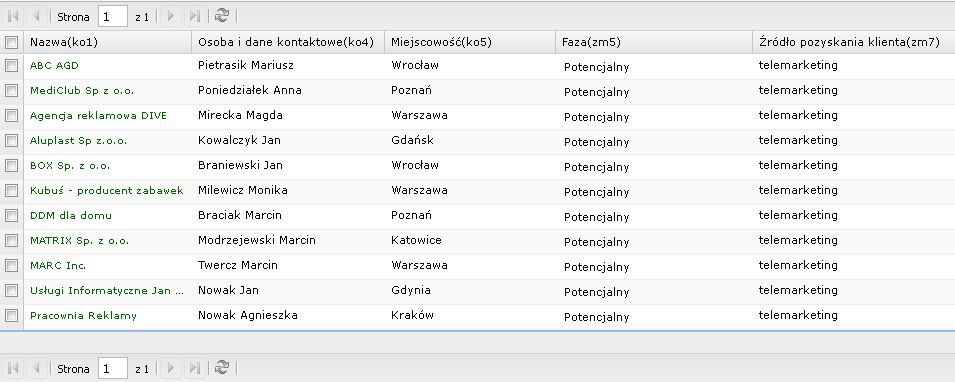The width and height of the screenshot is (955, 382).
Task: Check the ABC AGD row checkbox
Action: [11, 66]
